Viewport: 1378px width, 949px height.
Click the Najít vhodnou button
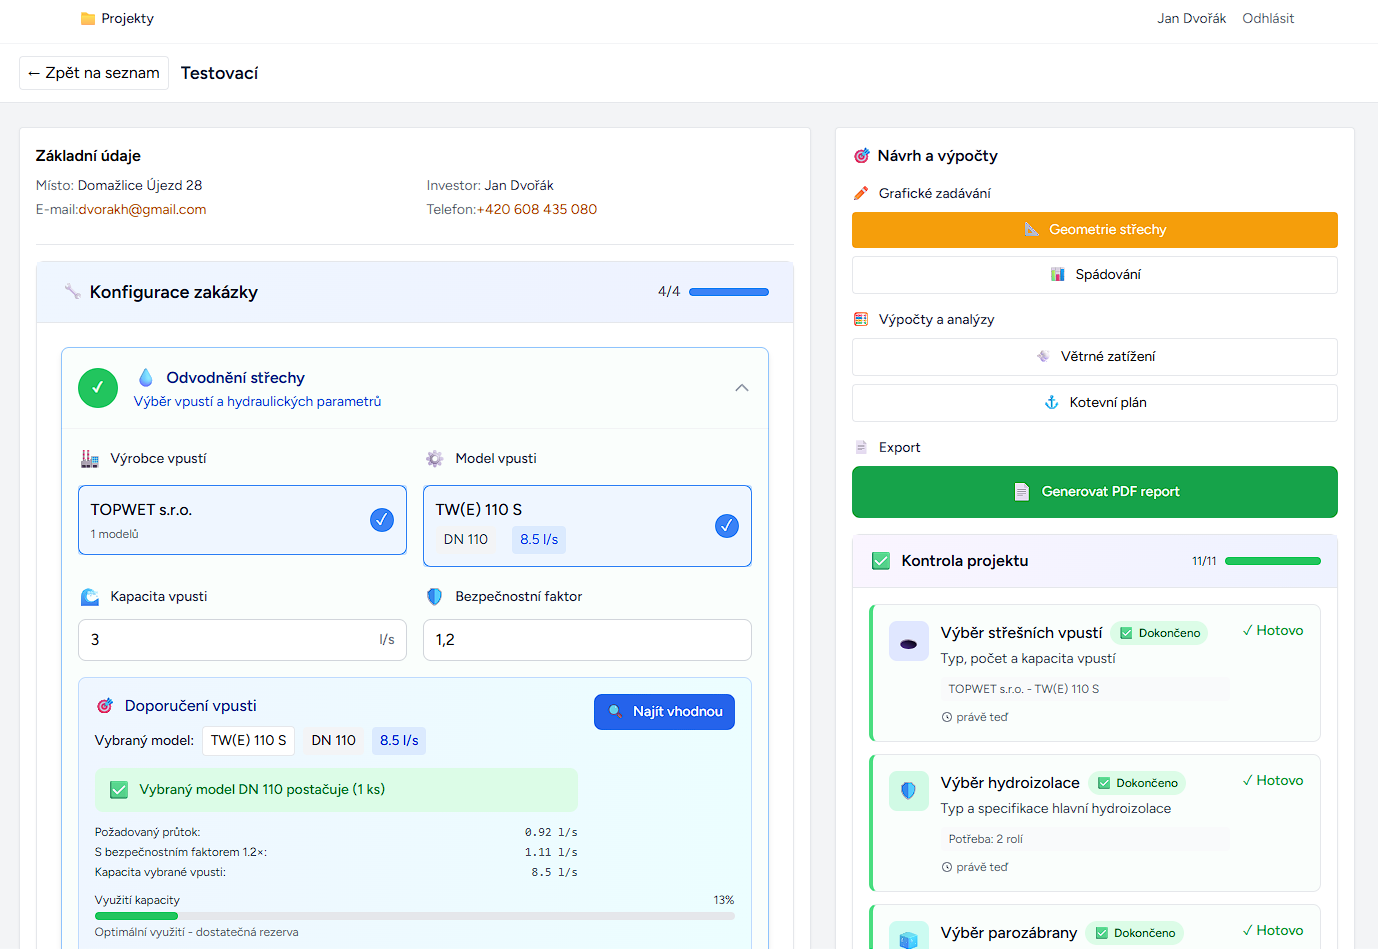[665, 712]
